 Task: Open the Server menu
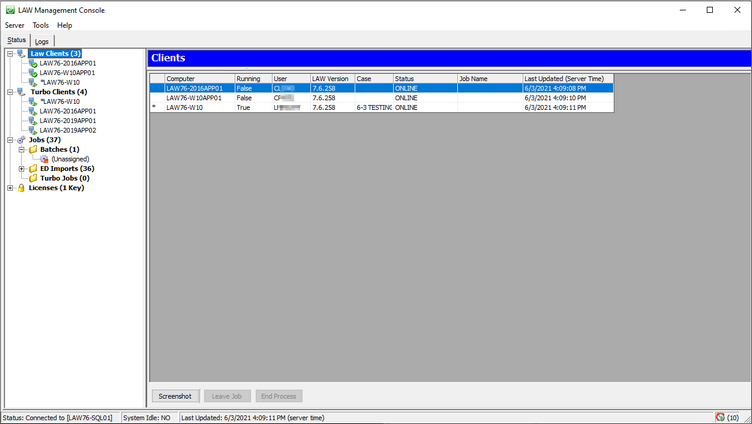(14, 25)
